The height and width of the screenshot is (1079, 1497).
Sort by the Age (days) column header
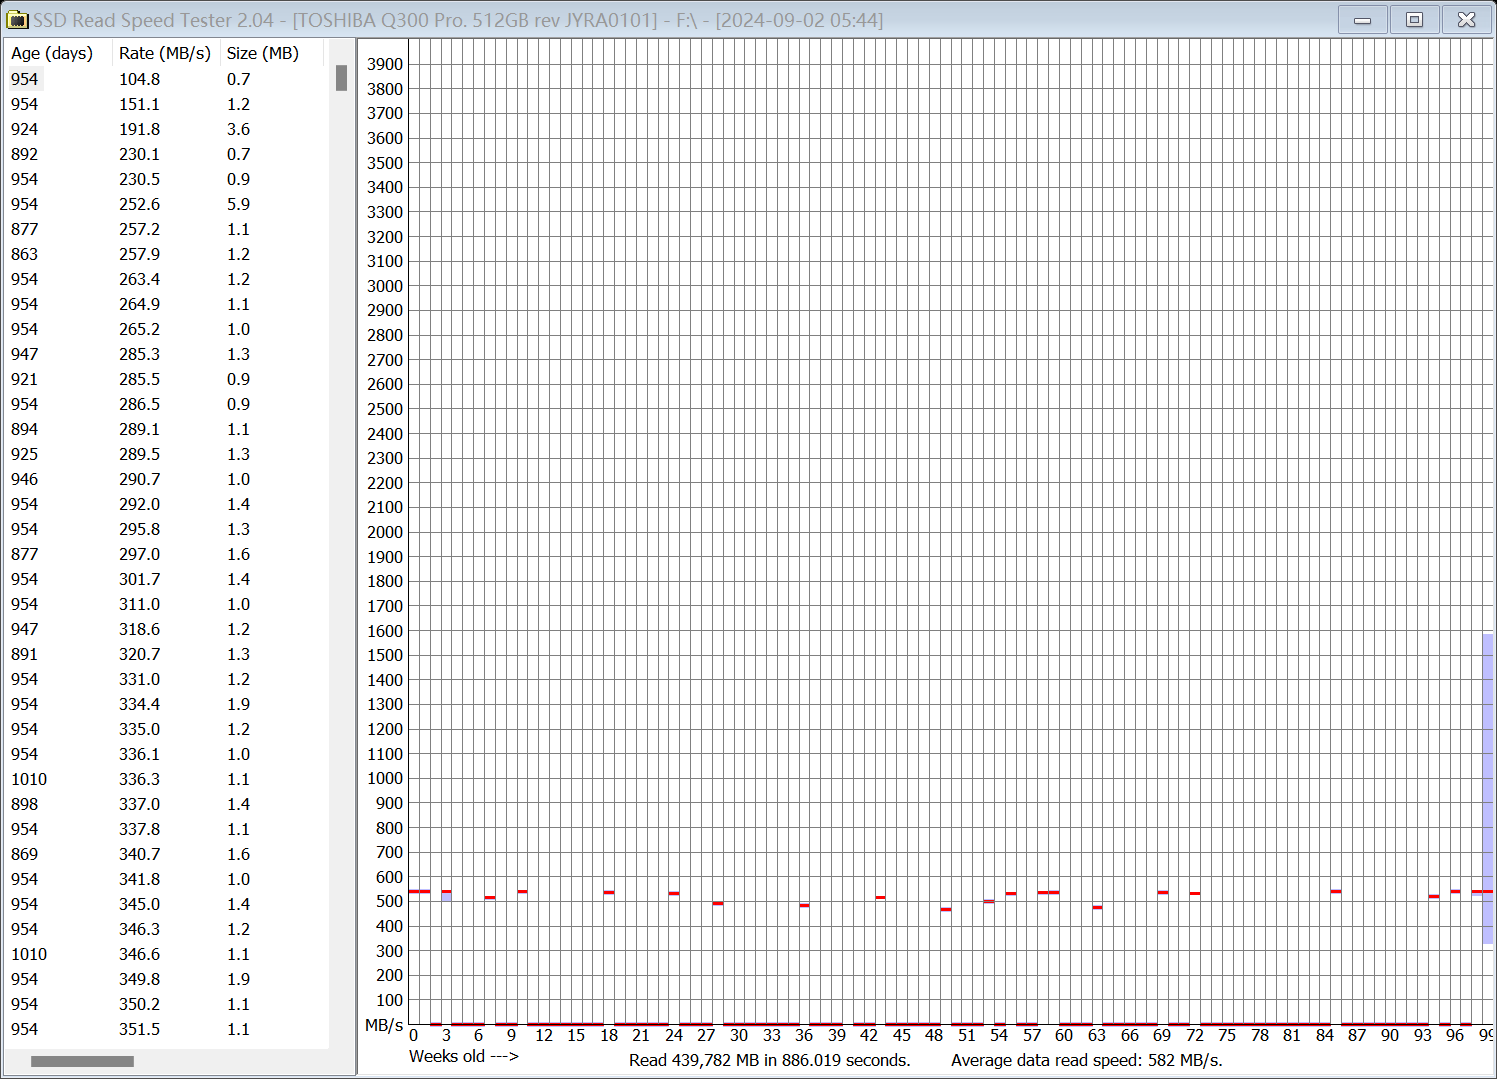tap(58, 53)
